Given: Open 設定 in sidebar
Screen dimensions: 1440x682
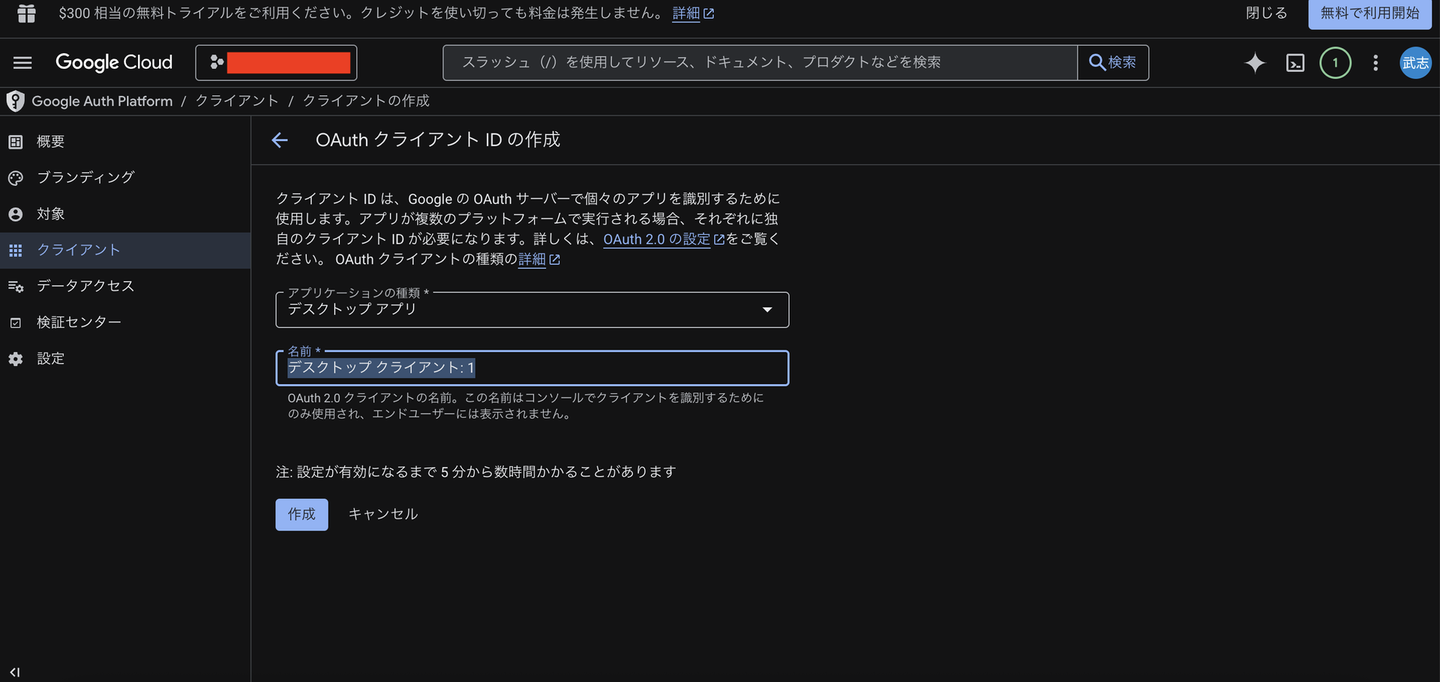Looking at the screenshot, I should pos(125,358).
